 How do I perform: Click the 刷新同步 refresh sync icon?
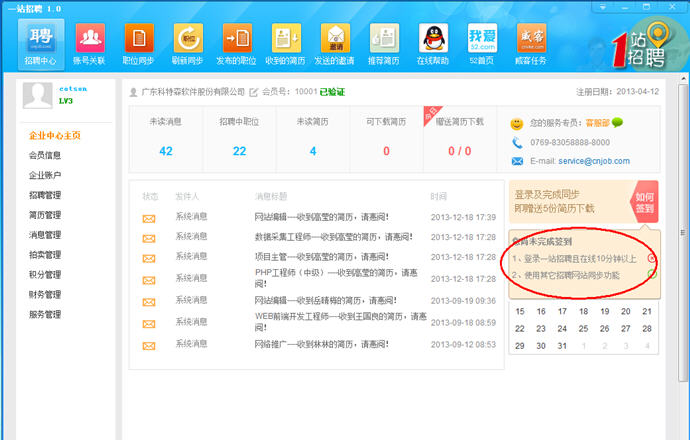[188, 44]
